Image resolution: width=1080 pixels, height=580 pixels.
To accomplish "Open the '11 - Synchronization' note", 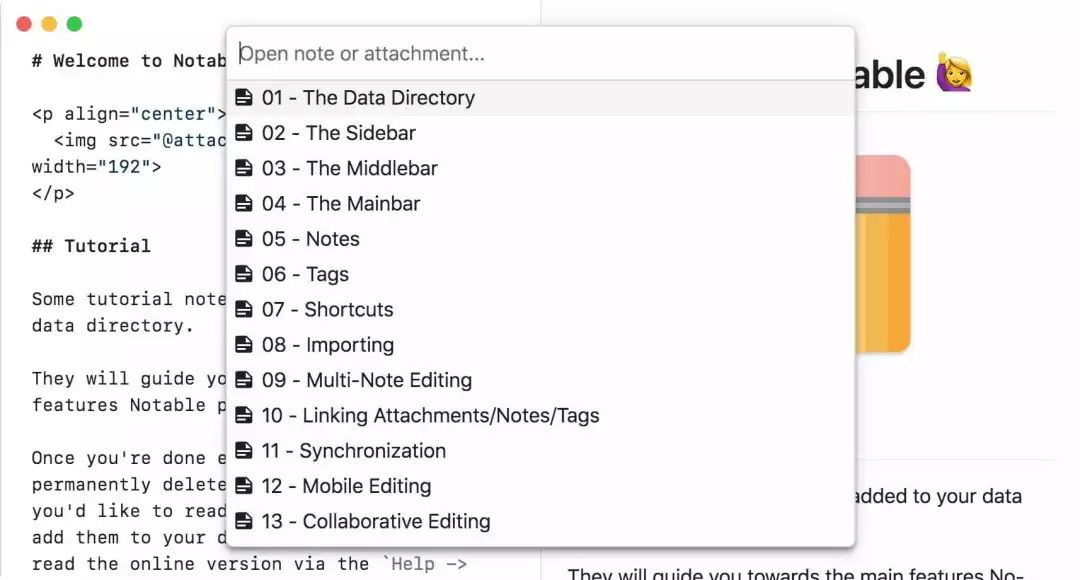I will 541,450.
